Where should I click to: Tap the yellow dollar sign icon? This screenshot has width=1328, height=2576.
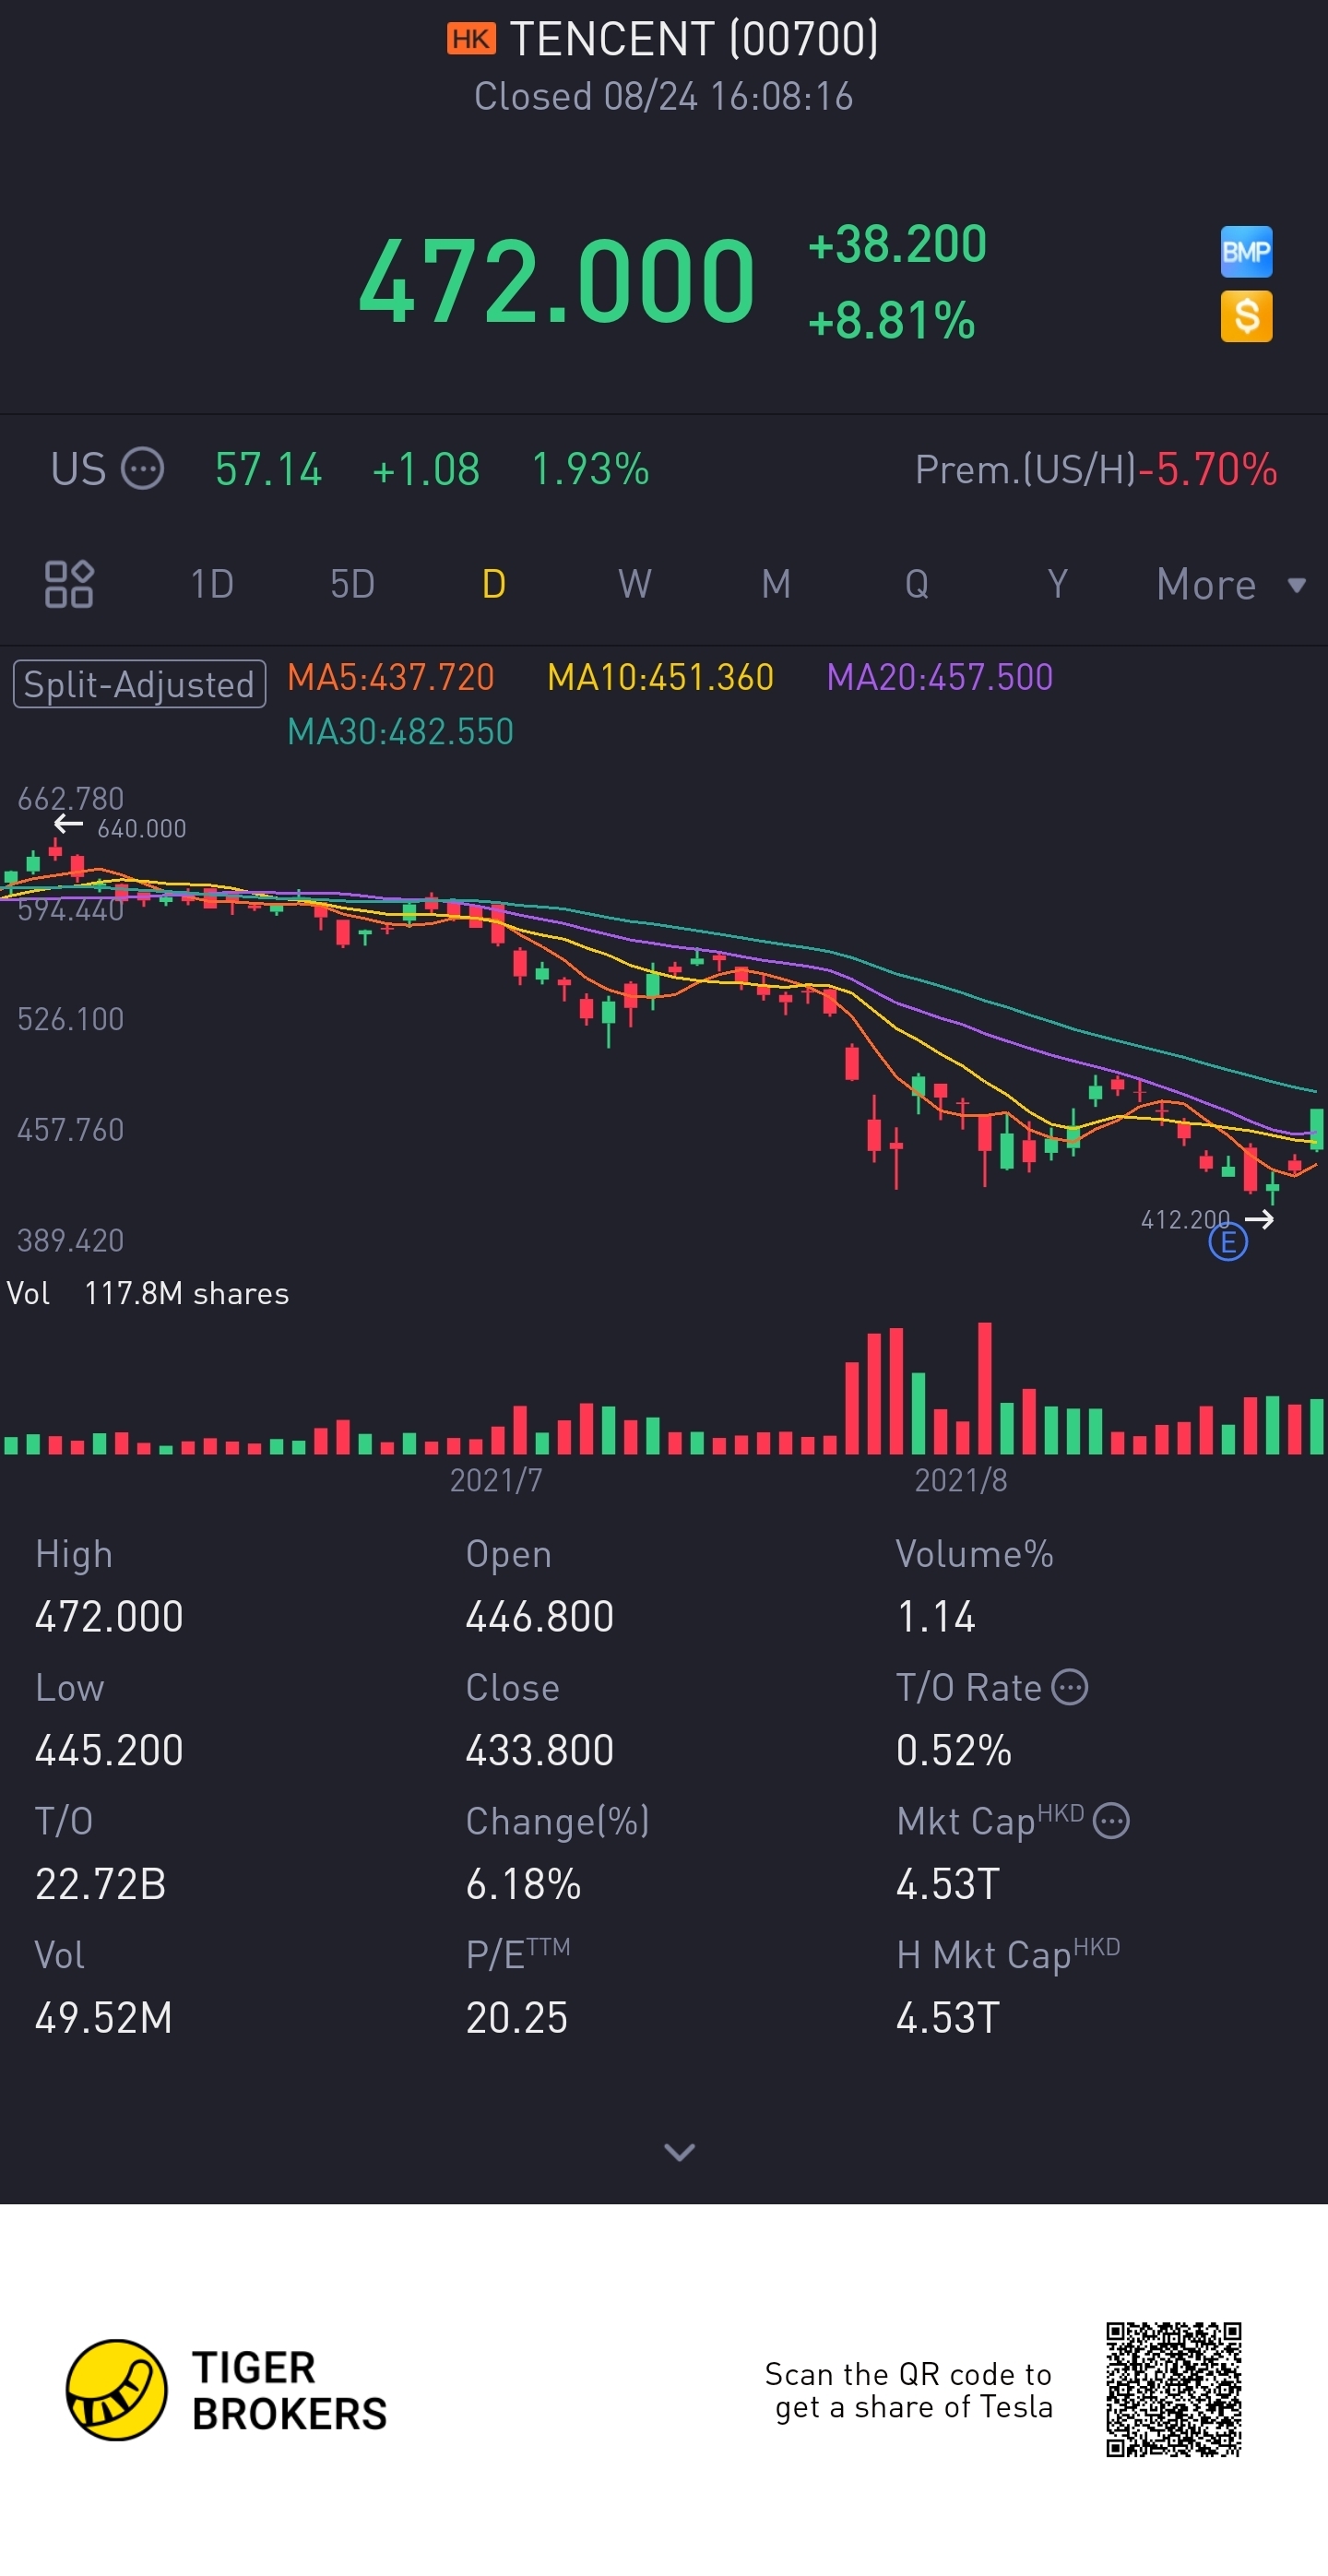click(1245, 316)
